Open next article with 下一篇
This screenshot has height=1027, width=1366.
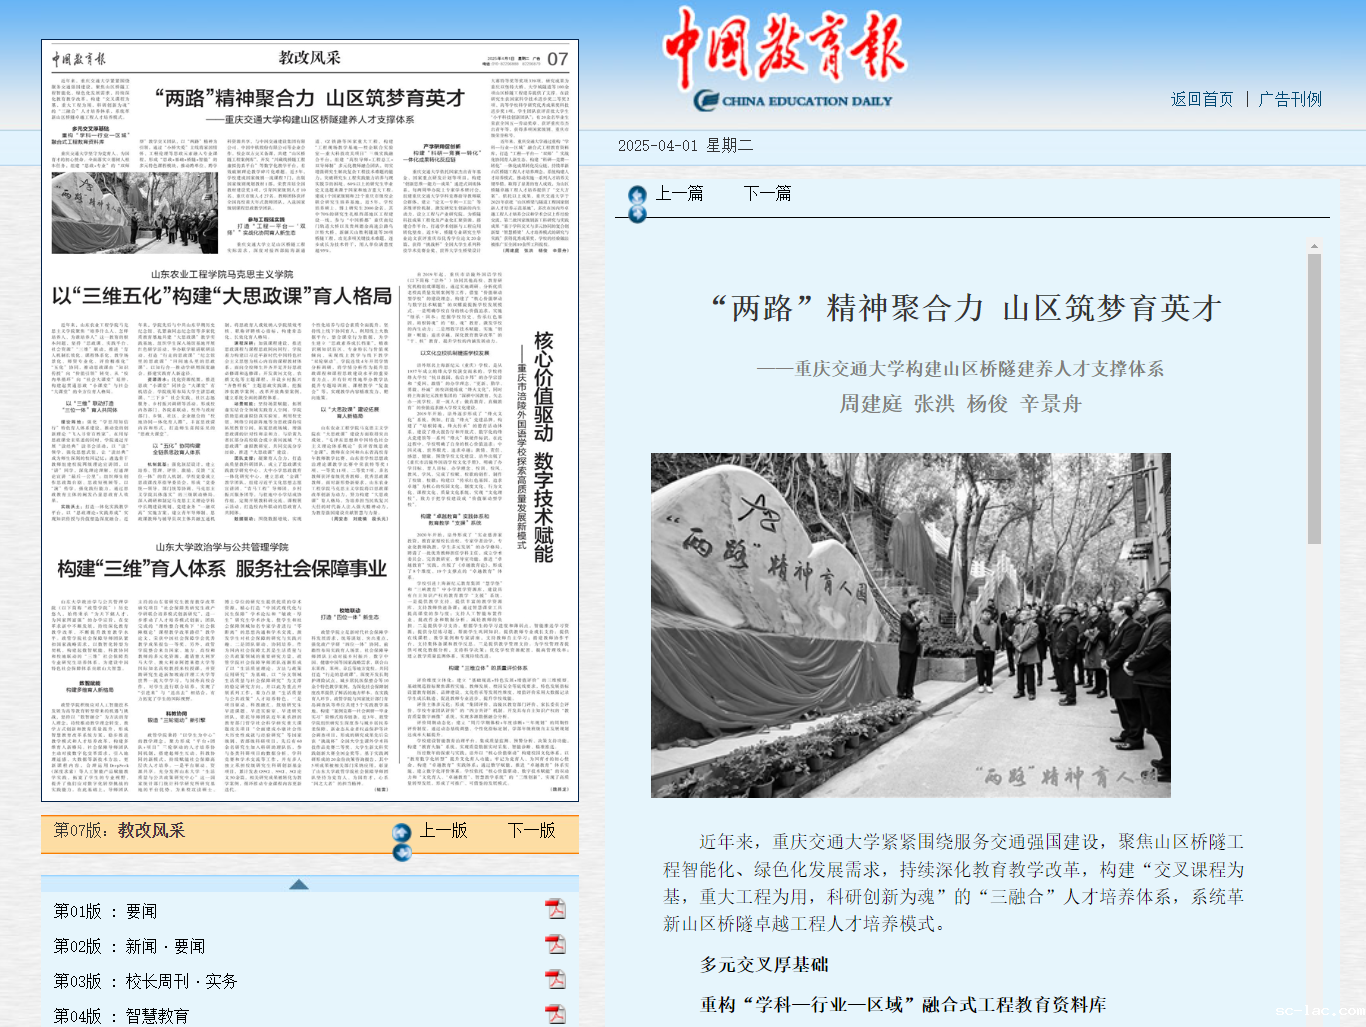(x=767, y=193)
